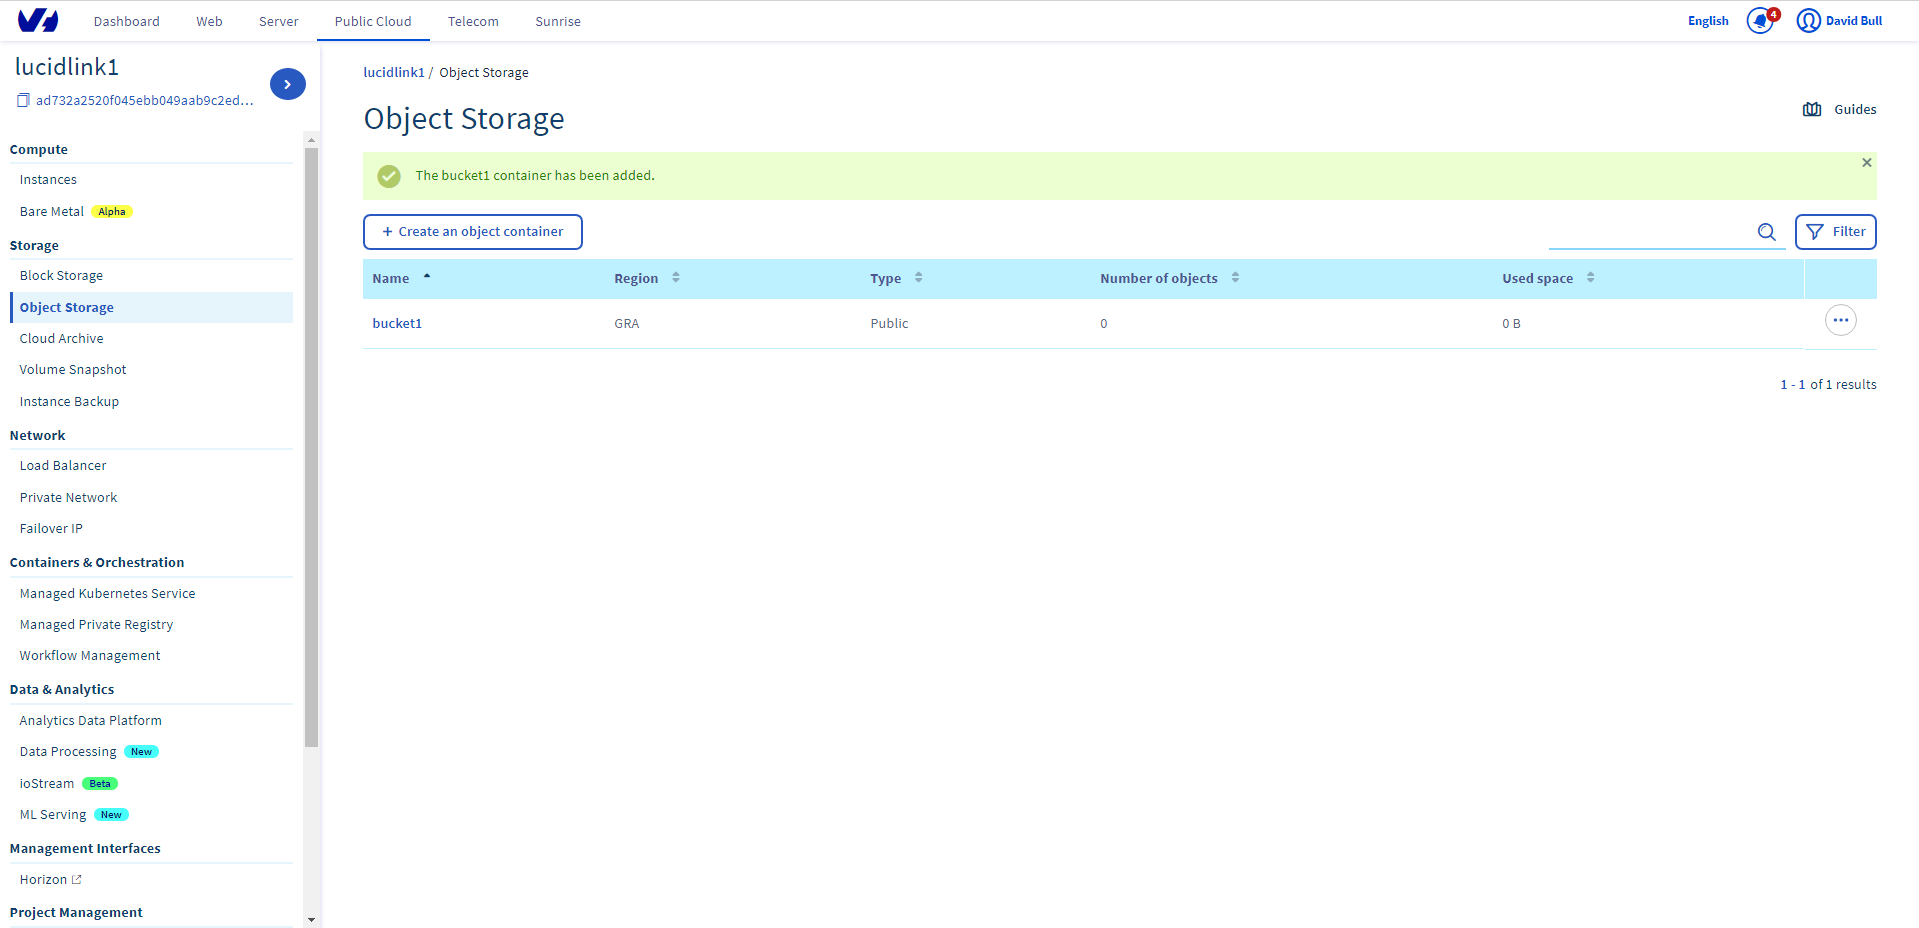Click the blue arrow button beside lucidlink1
This screenshot has width=1919, height=928.
coord(288,84)
